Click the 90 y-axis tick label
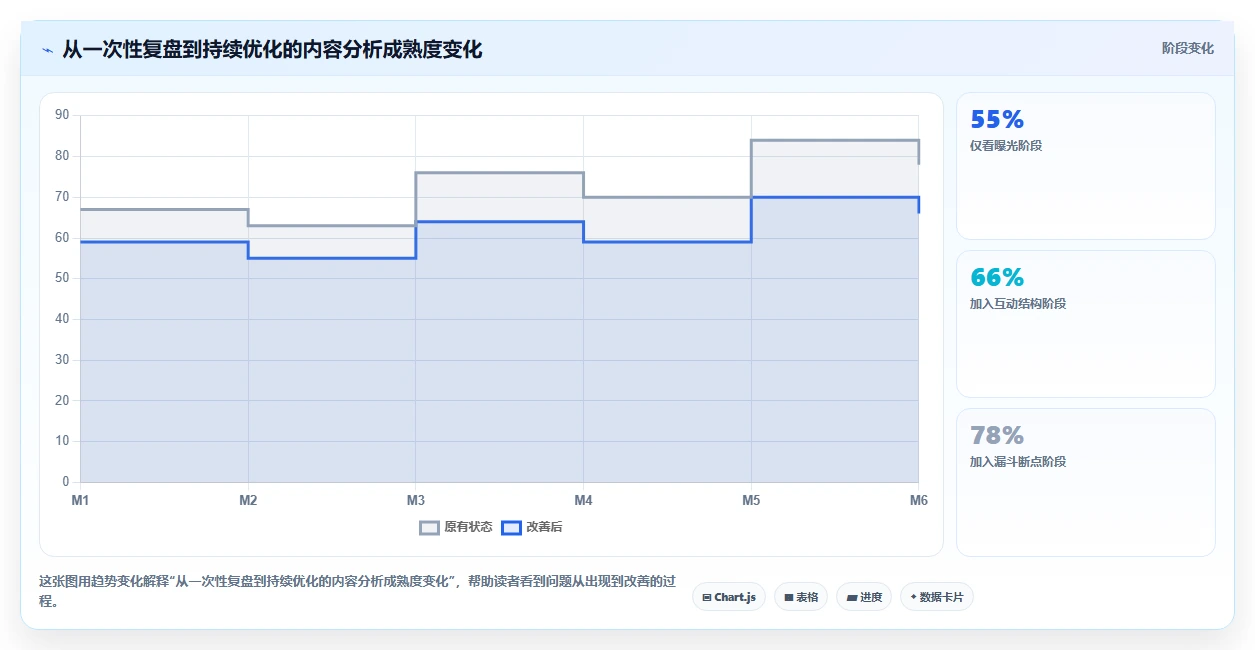 pyautogui.click(x=62, y=115)
